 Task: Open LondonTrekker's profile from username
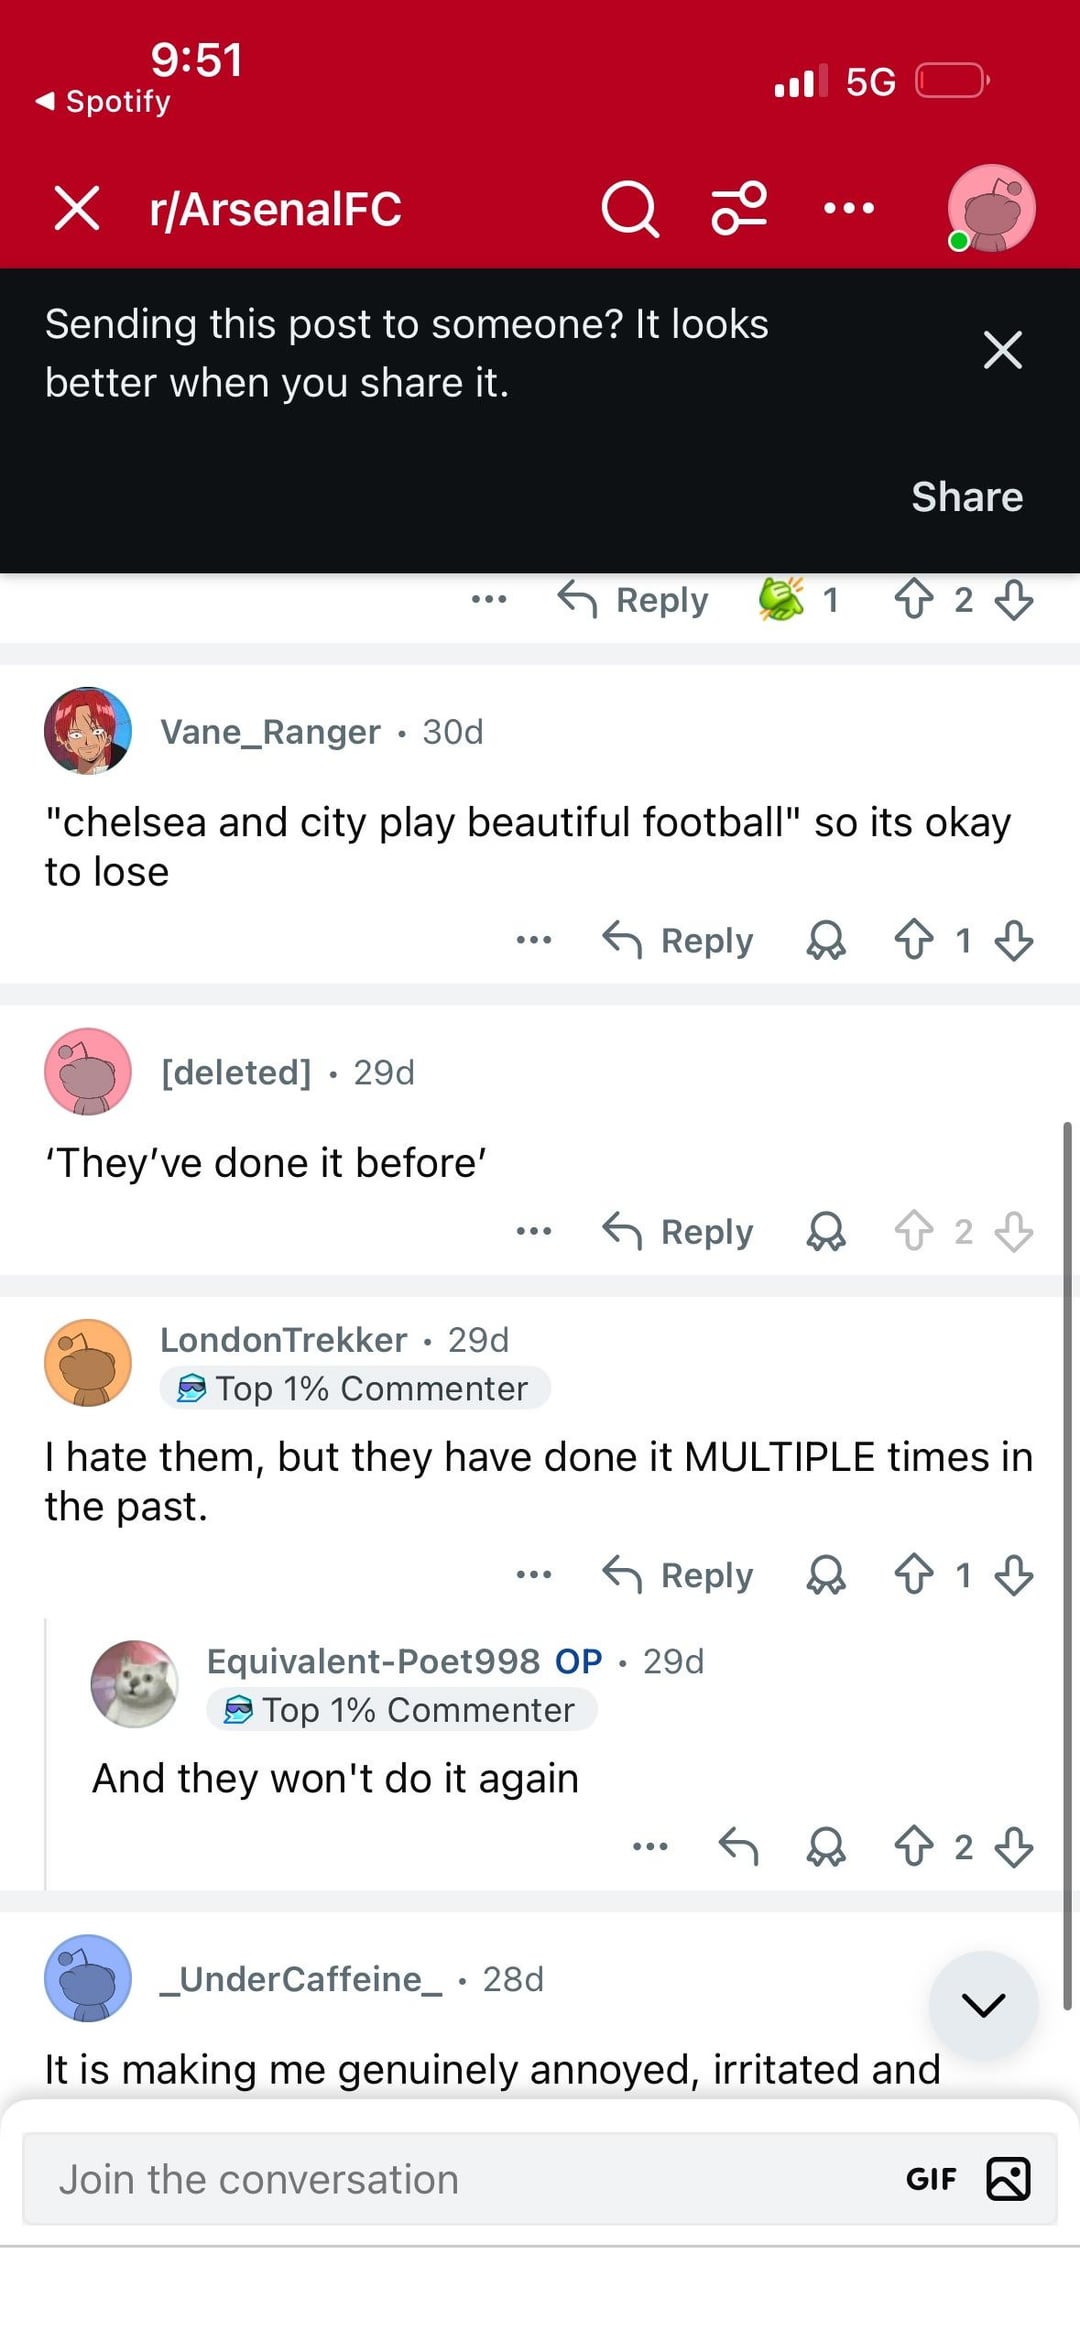pyautogui.click(x=284, y=1340)
